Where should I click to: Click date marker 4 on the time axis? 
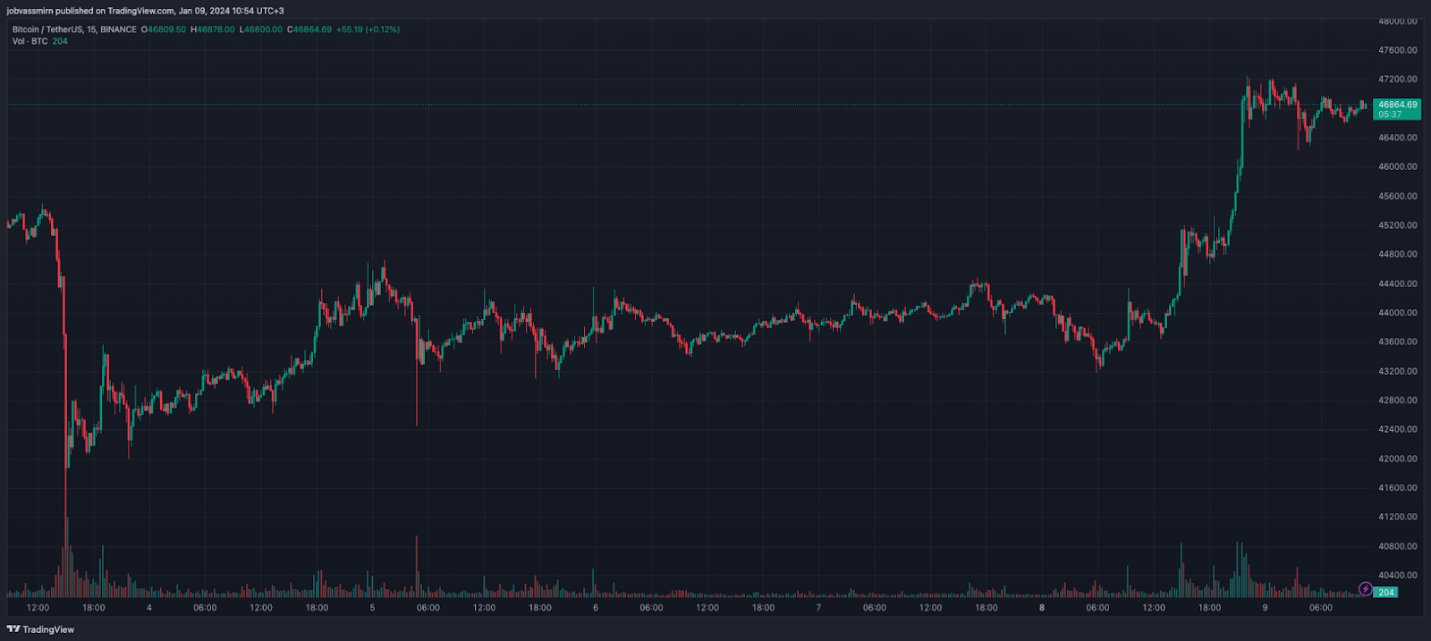tap(149, 607)
